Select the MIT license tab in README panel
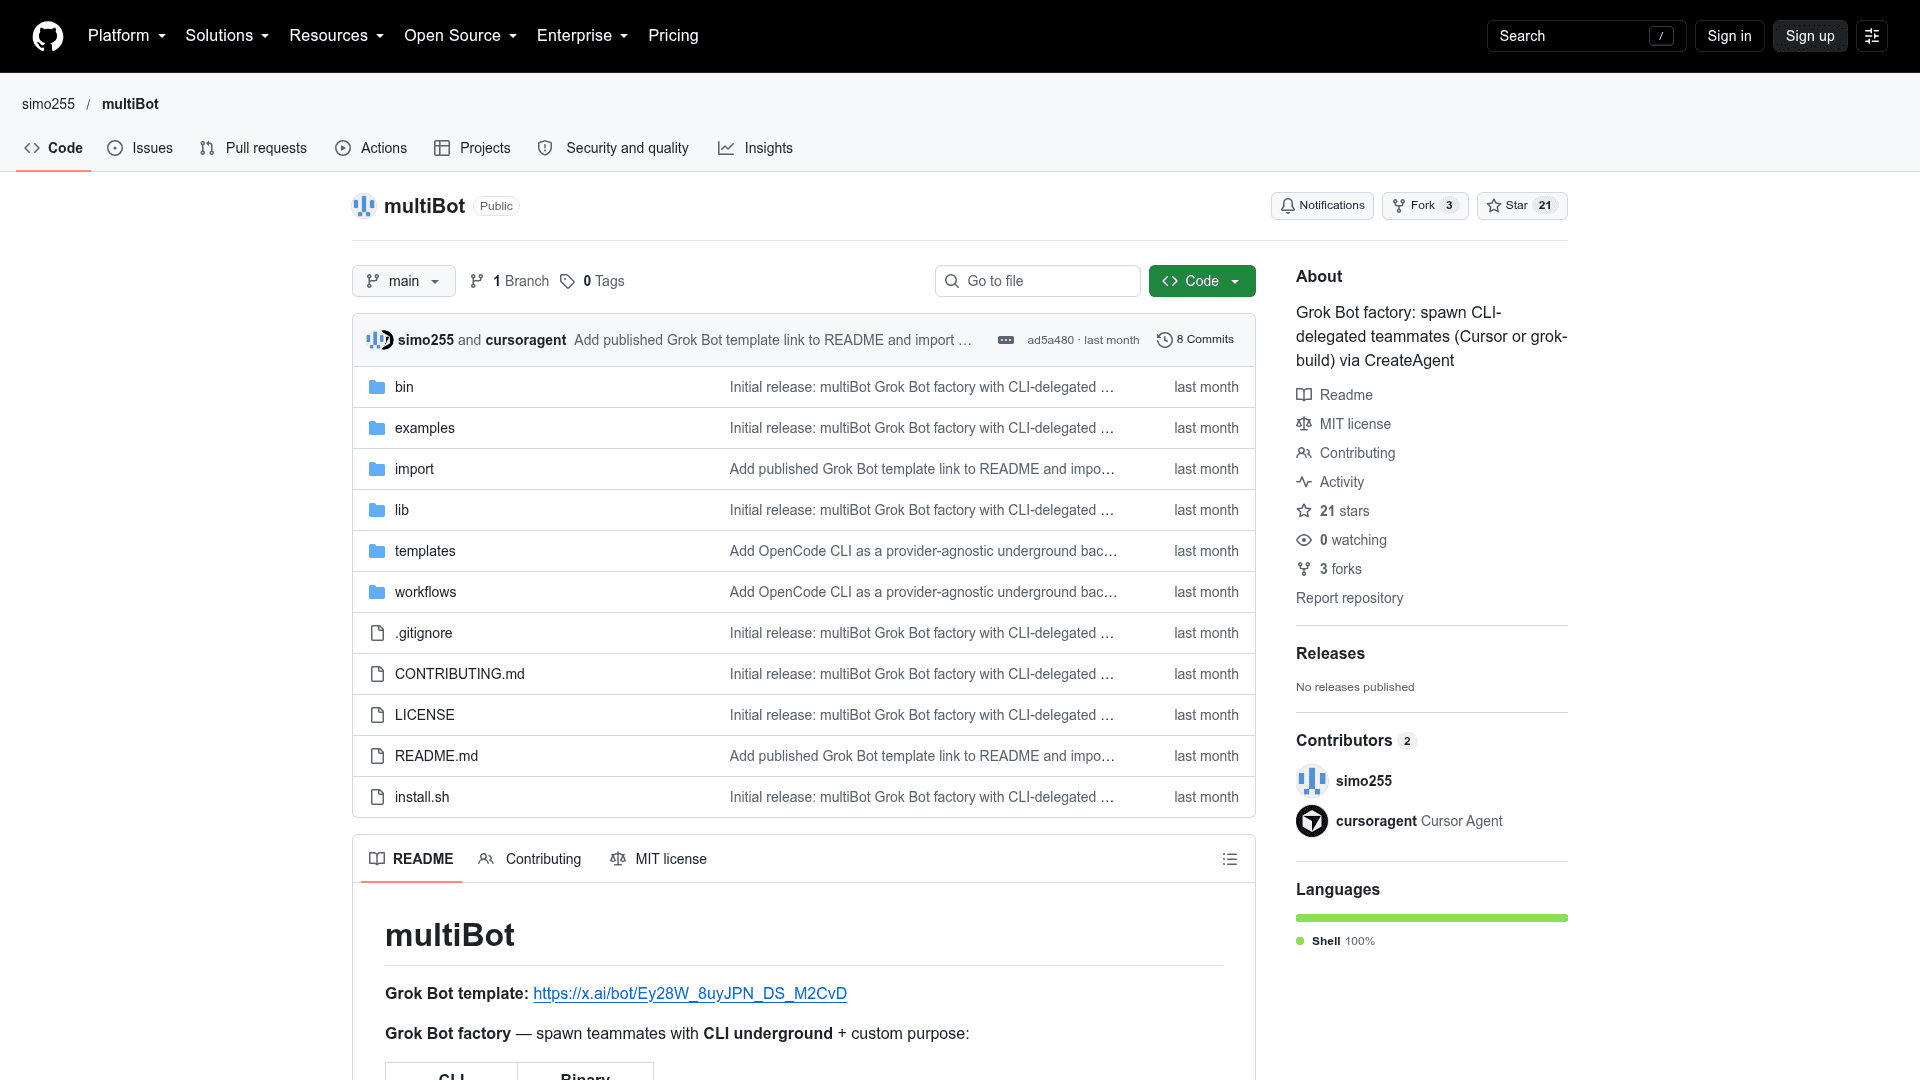 (658, 859)
